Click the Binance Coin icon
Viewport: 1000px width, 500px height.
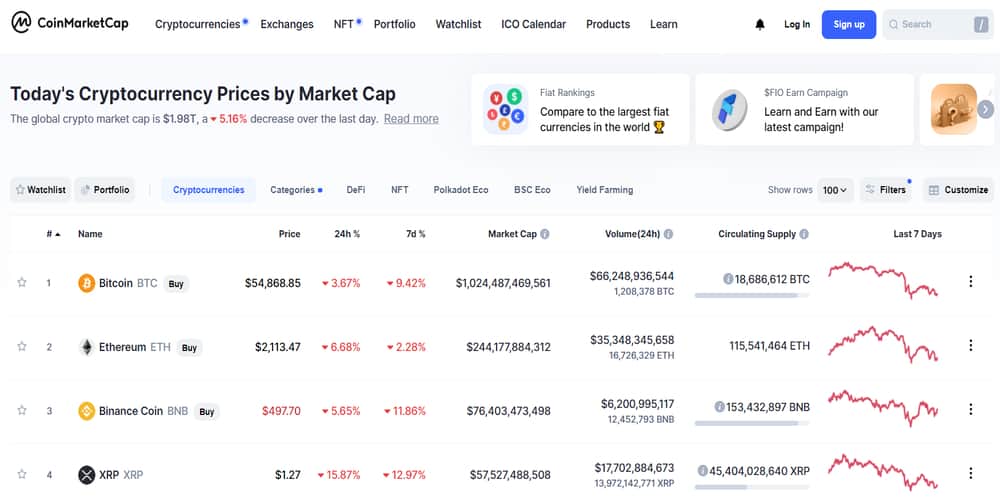(x=87, y=411)
